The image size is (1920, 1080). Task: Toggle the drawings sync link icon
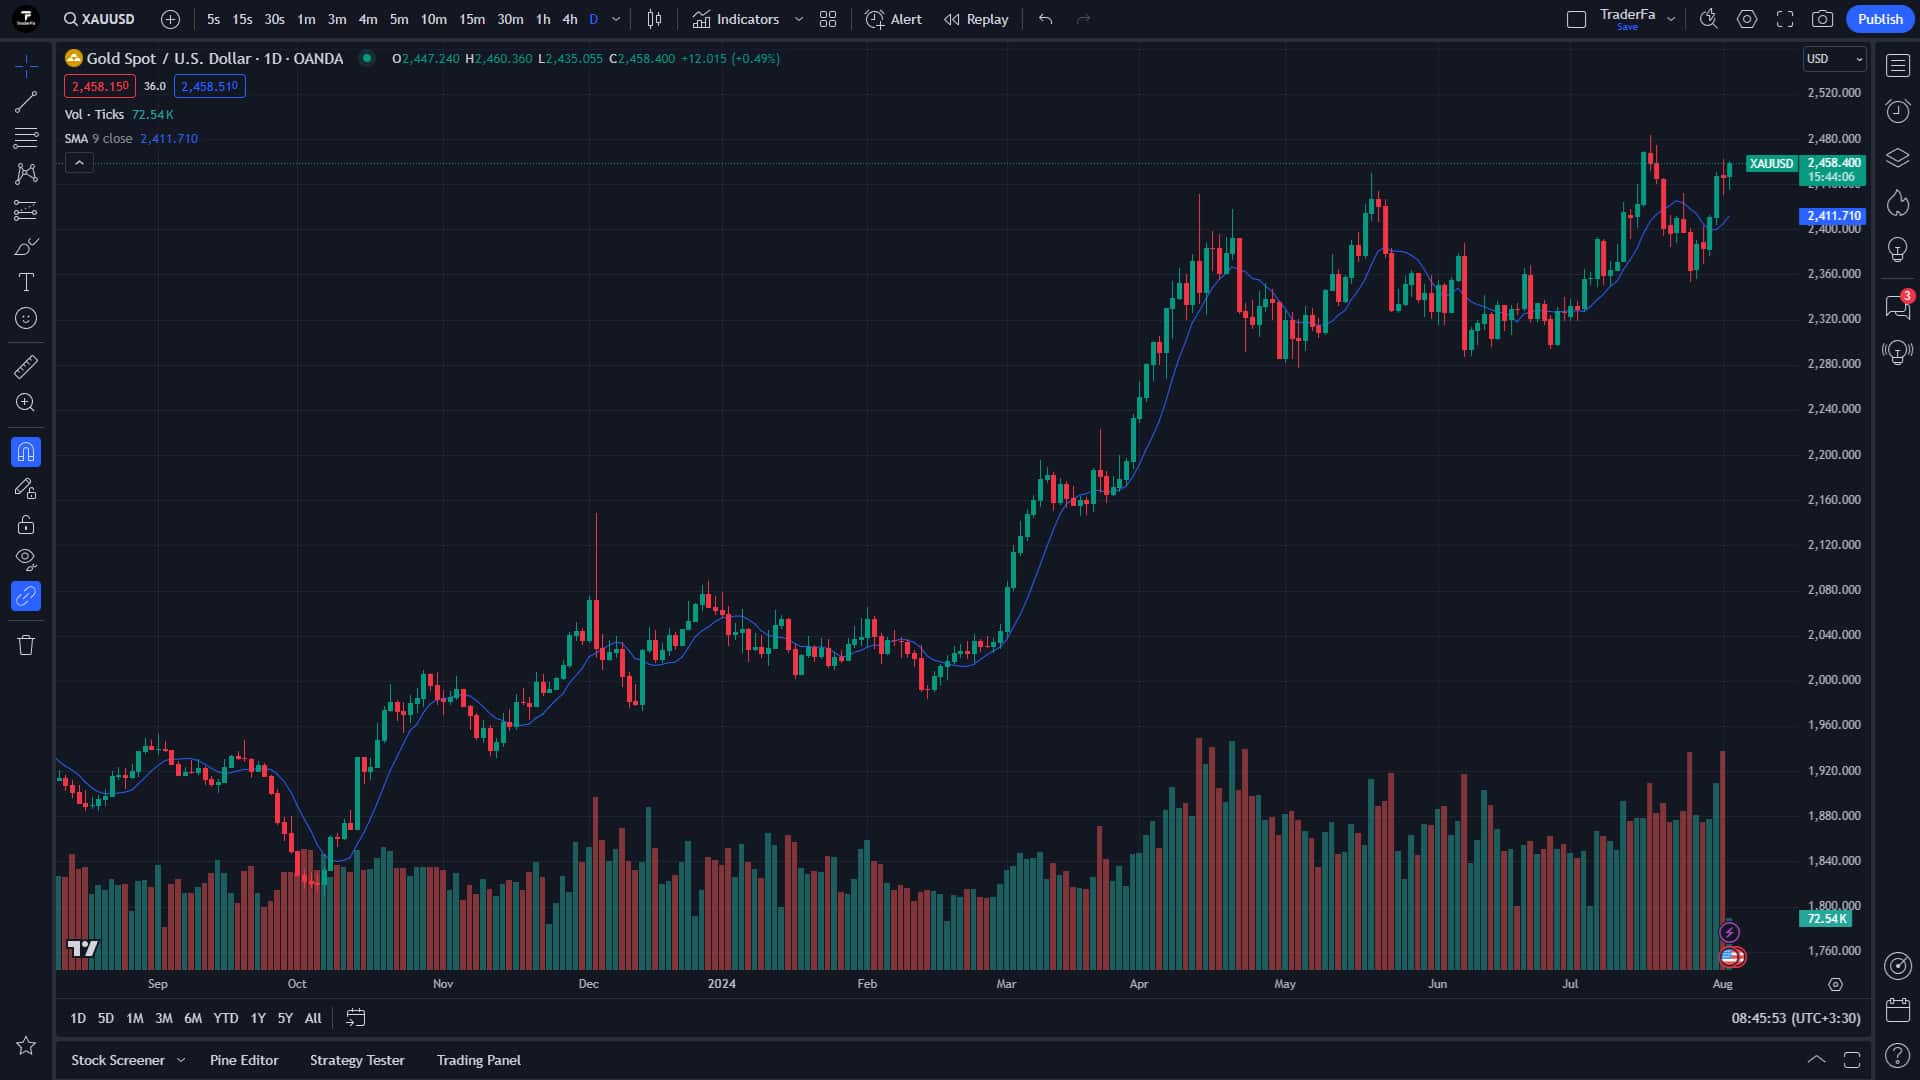(x=26, y=596)
